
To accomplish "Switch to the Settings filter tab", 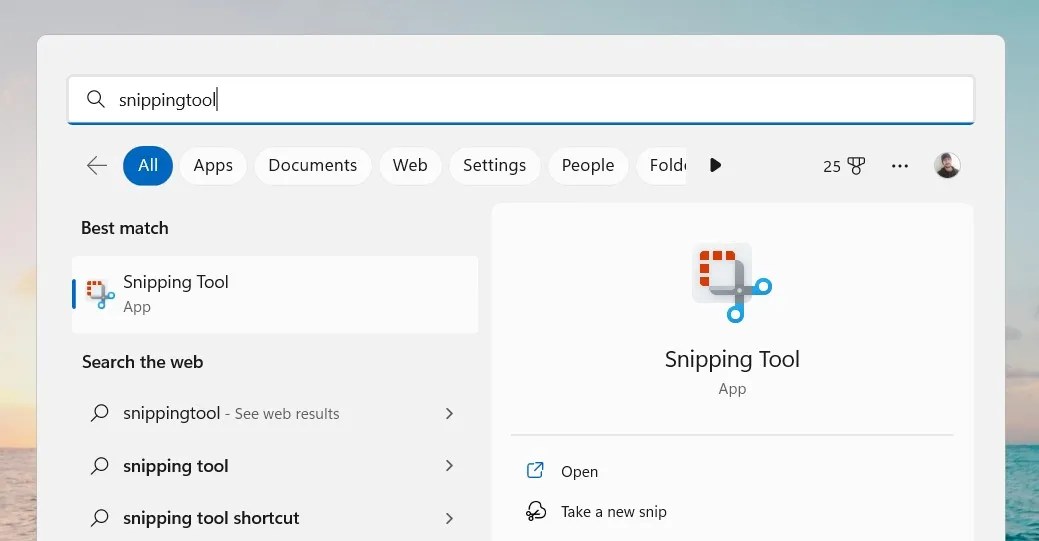I will click(x=494, y=165).
